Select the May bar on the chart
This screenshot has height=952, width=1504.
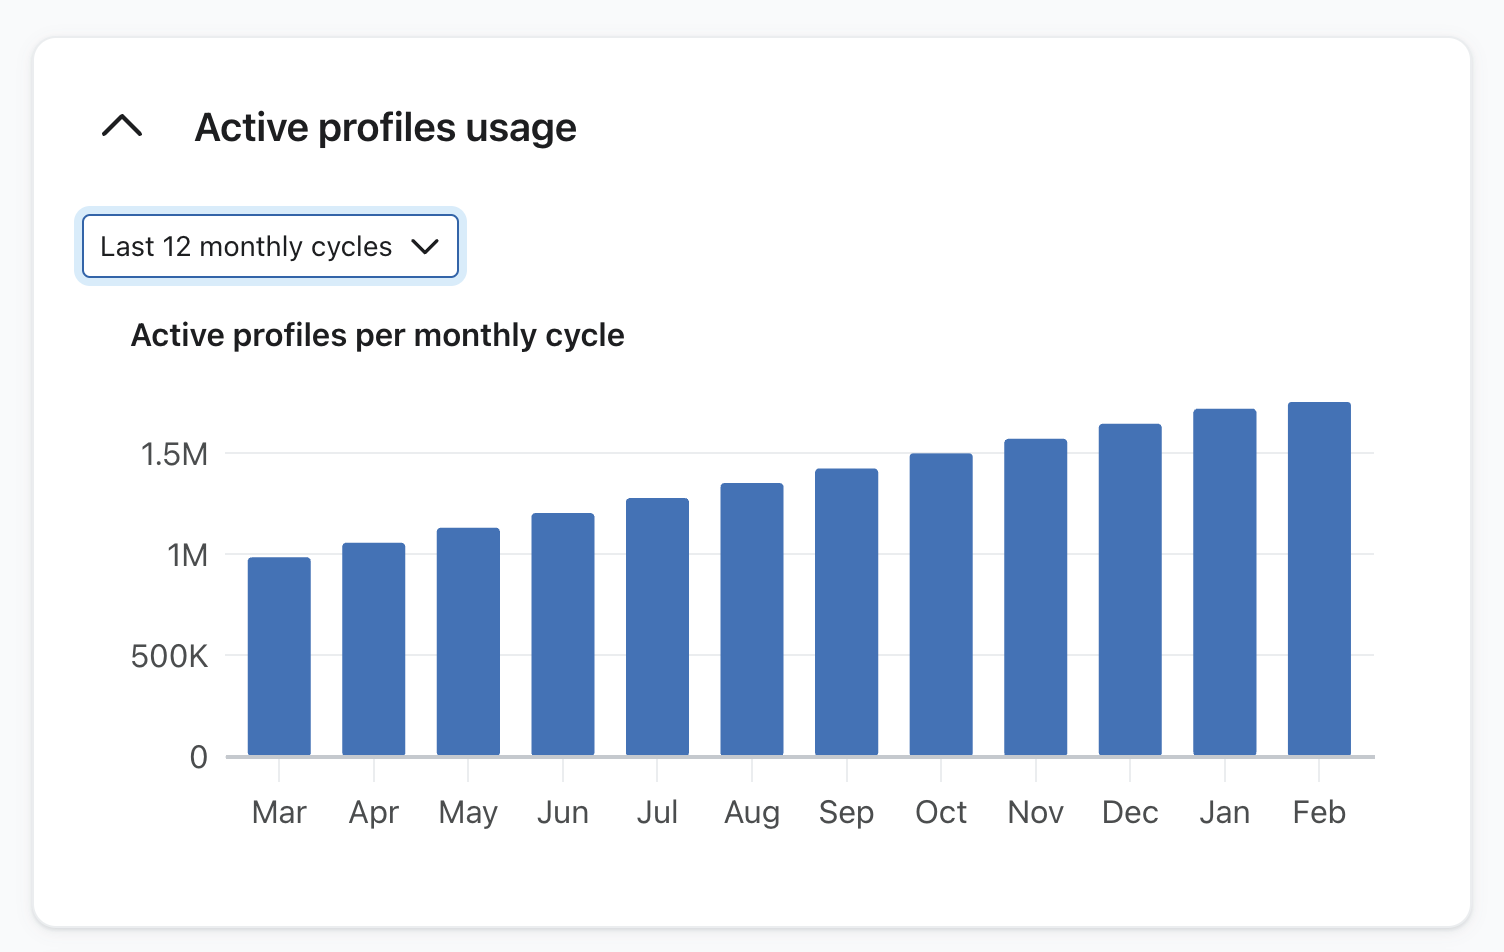pyautogui.click(x=467, y=640)
